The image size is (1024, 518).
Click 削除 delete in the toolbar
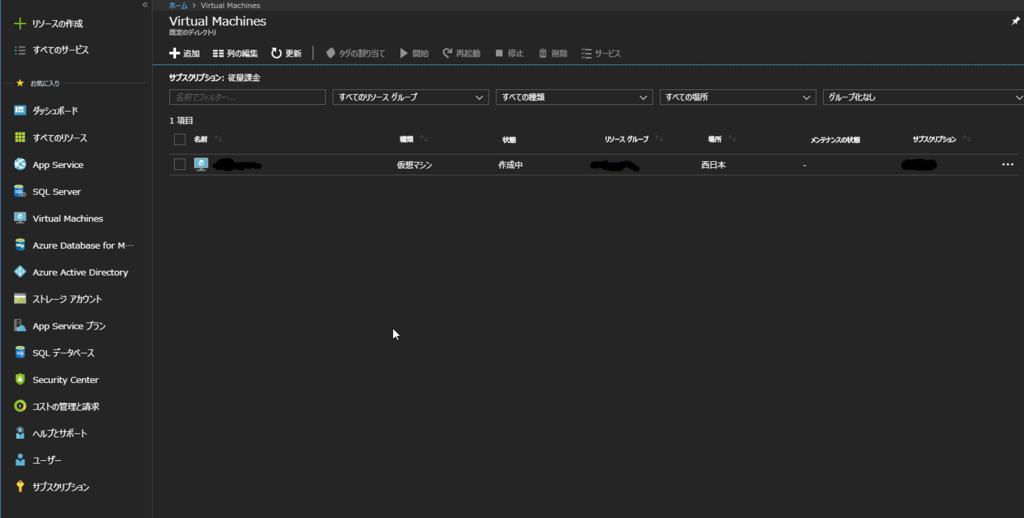[553, 54]
